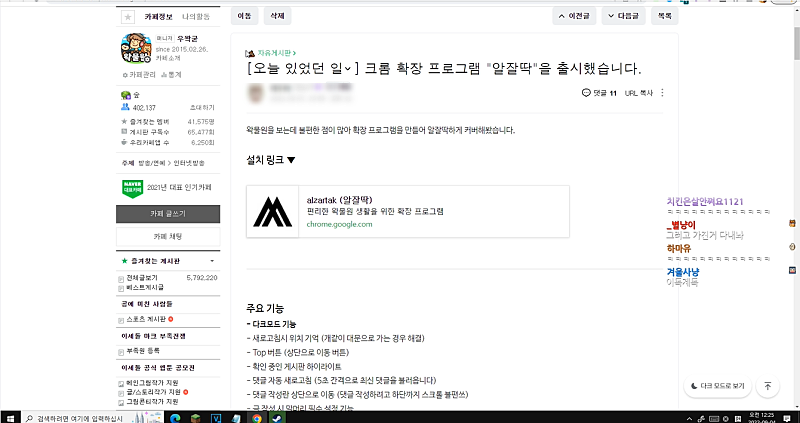The image size is (800, 423).
Task: Click the chrome.google.com URL text
Action: tap(339, 224)
